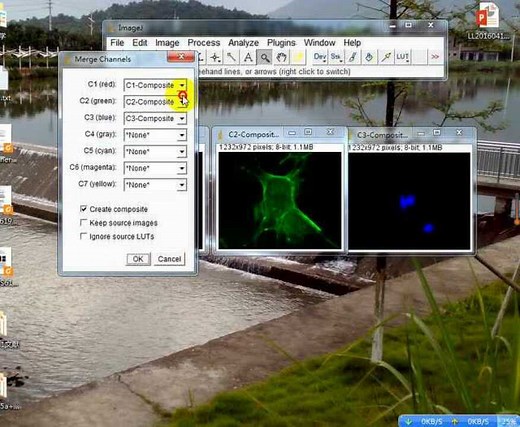Image resolution: width=520 pixels, height=427 pixels.
Task: Open the Edit menu in ImageJ
Action: pyautogui.click(x=140, y=43)
